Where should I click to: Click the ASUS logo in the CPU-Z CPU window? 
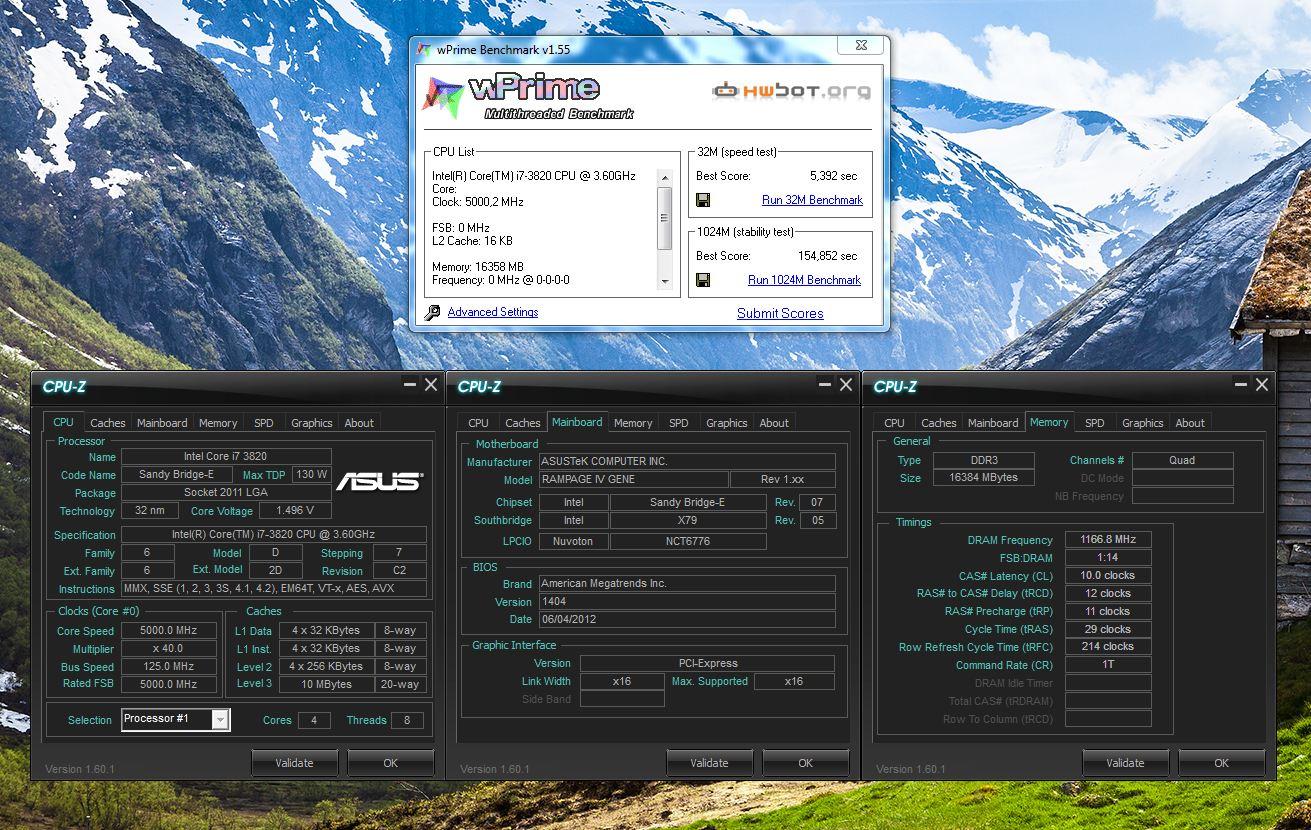coord(378,482)
